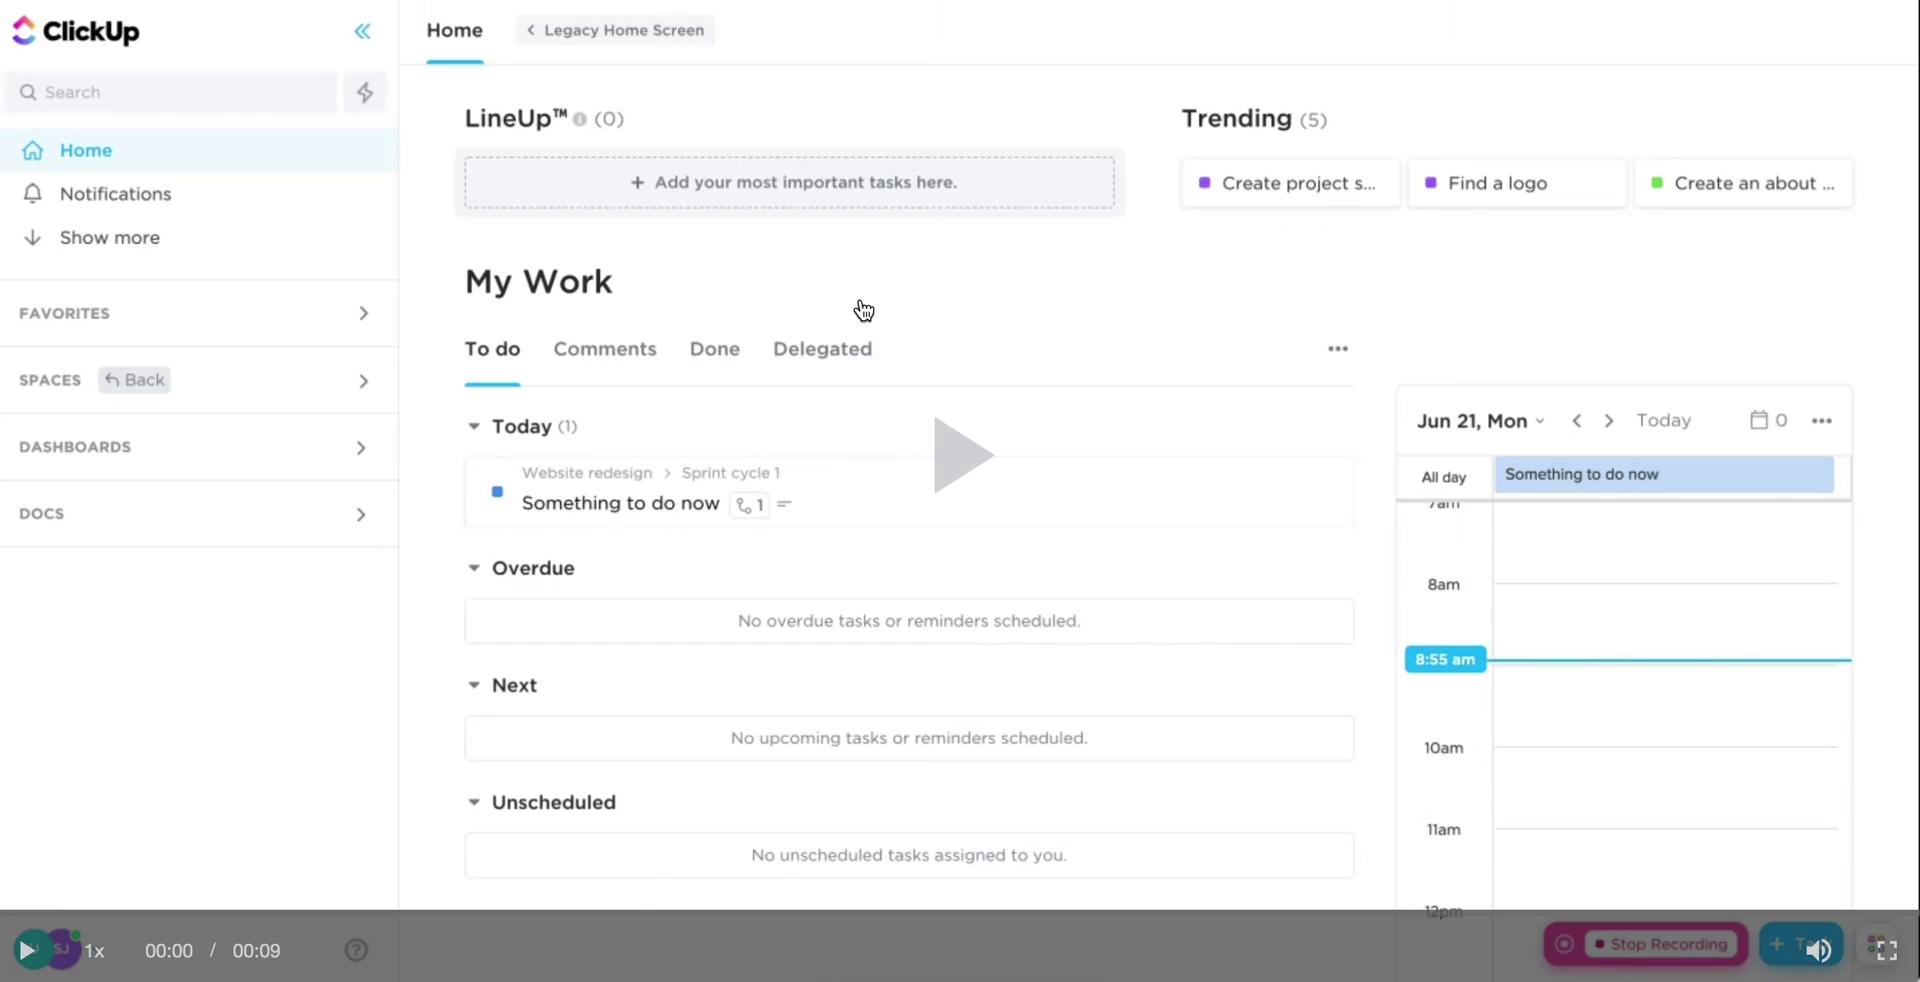Image resolution: width=1920 pixels, height=982 pixels.
Task: Enter fullscreen video mode
Action: (x=1886, y=950)
